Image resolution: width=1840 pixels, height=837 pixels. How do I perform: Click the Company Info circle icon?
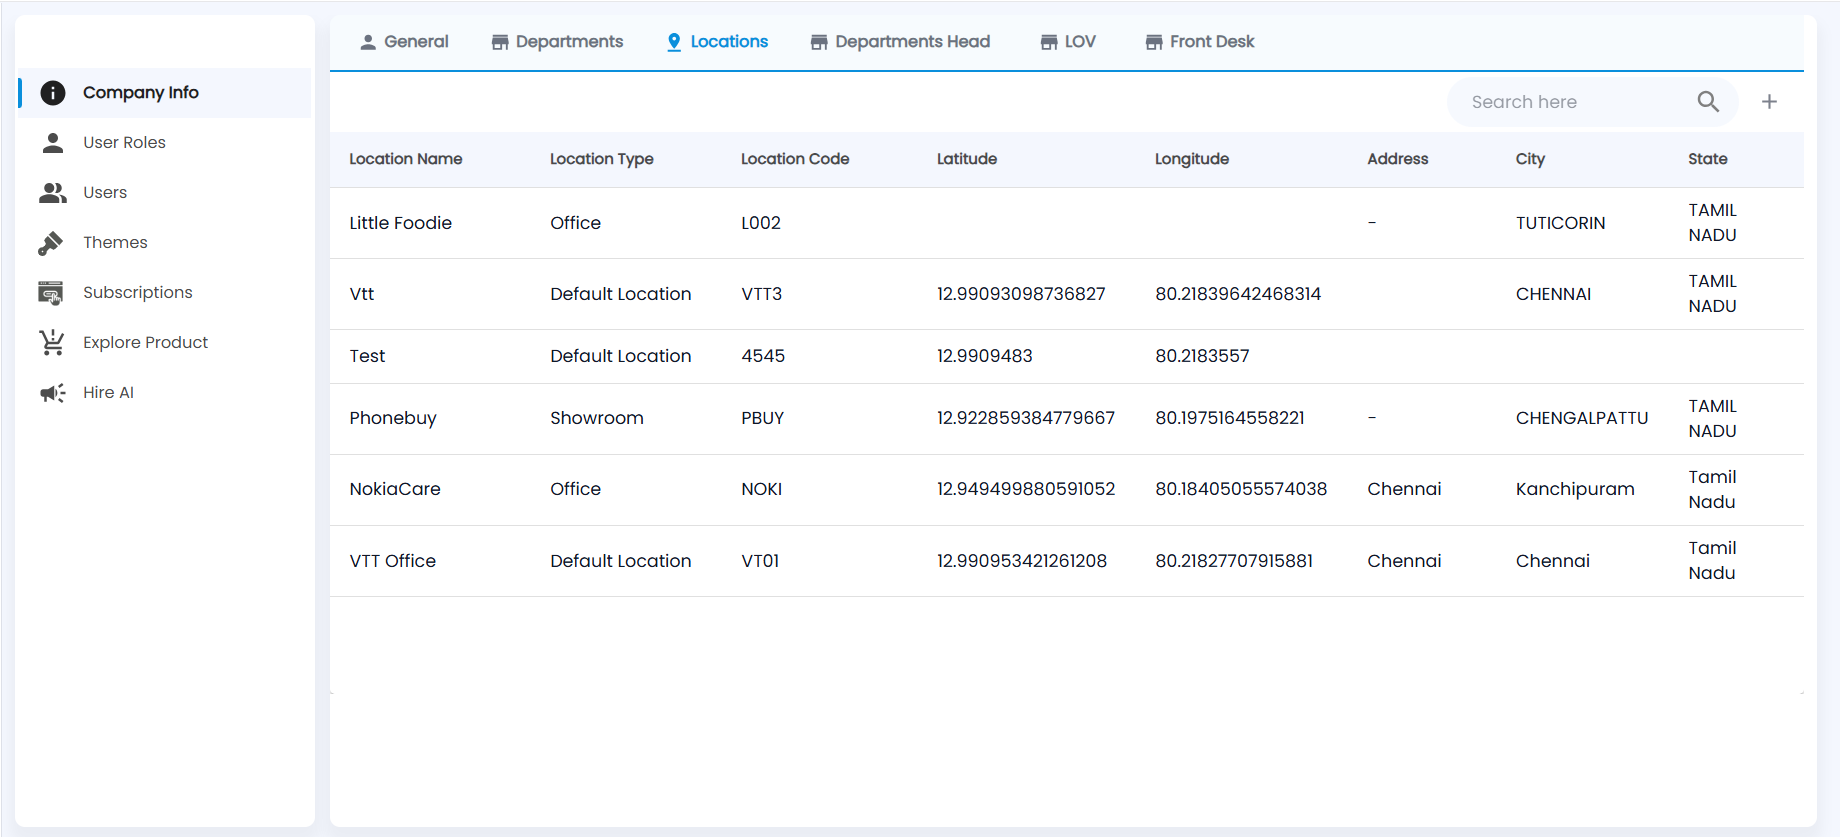click(x=53, y=93)
